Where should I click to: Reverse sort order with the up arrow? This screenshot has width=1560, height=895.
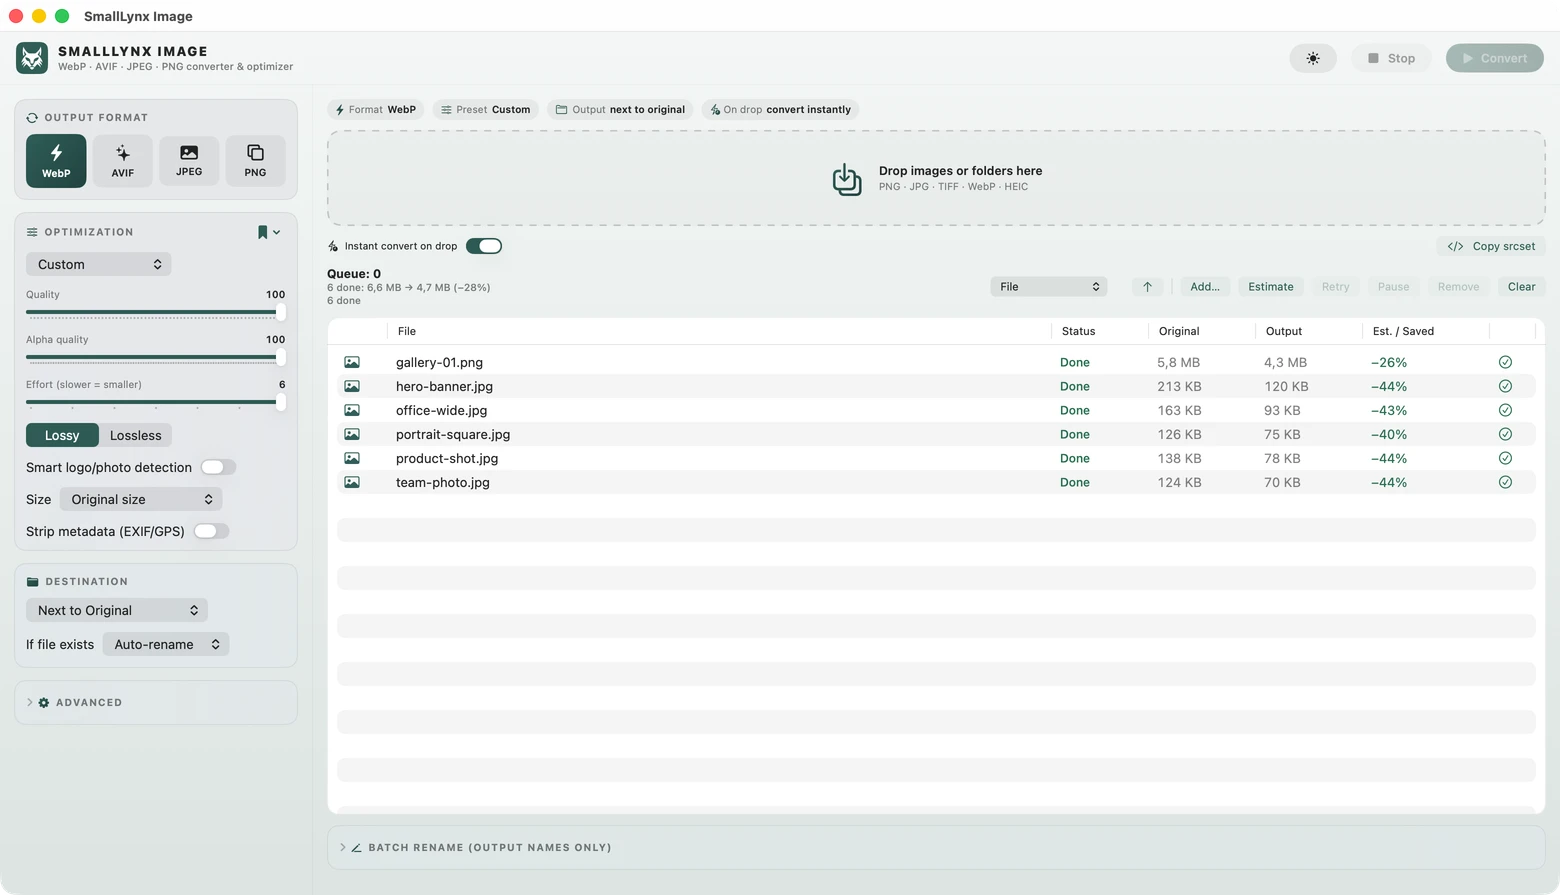tap(1147, 287)
